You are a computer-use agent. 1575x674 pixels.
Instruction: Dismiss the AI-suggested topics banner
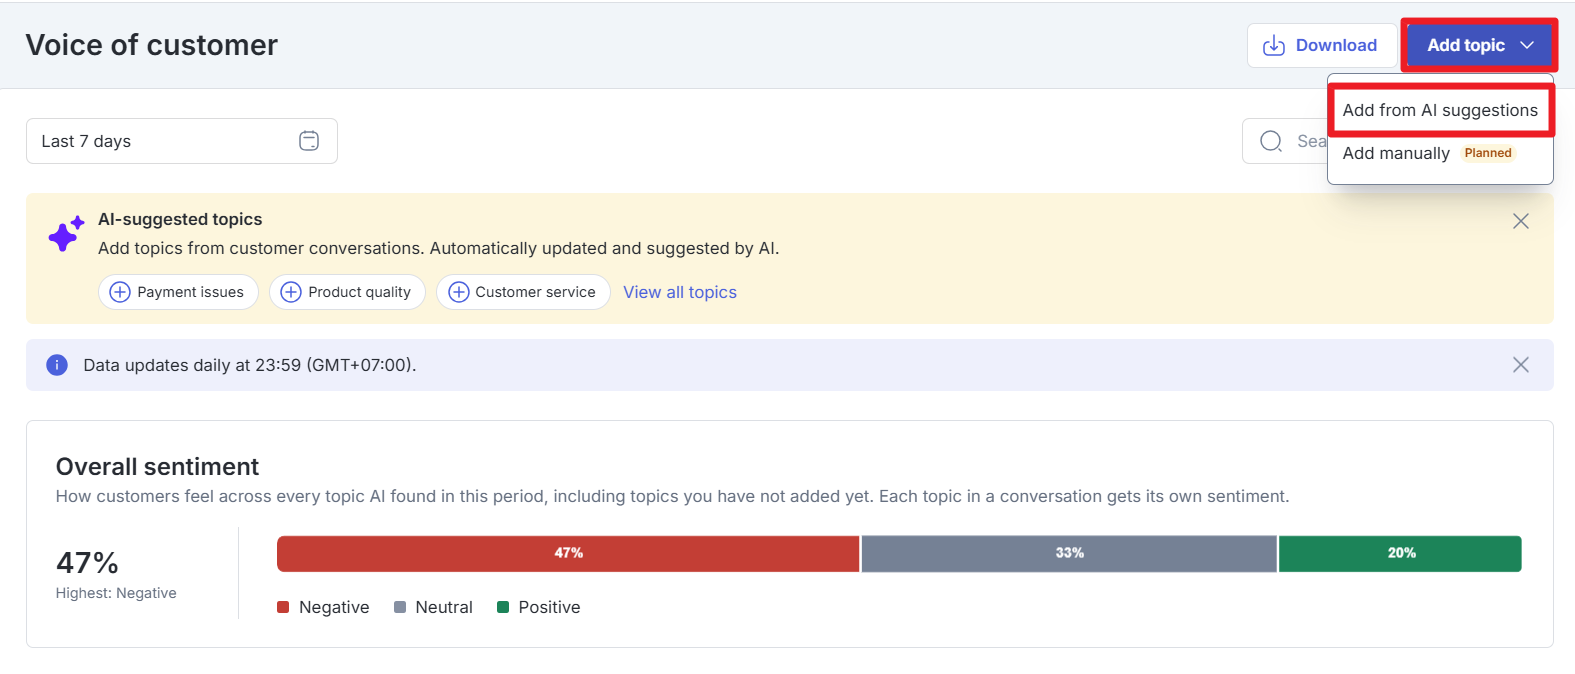(x=1521, y=221)
